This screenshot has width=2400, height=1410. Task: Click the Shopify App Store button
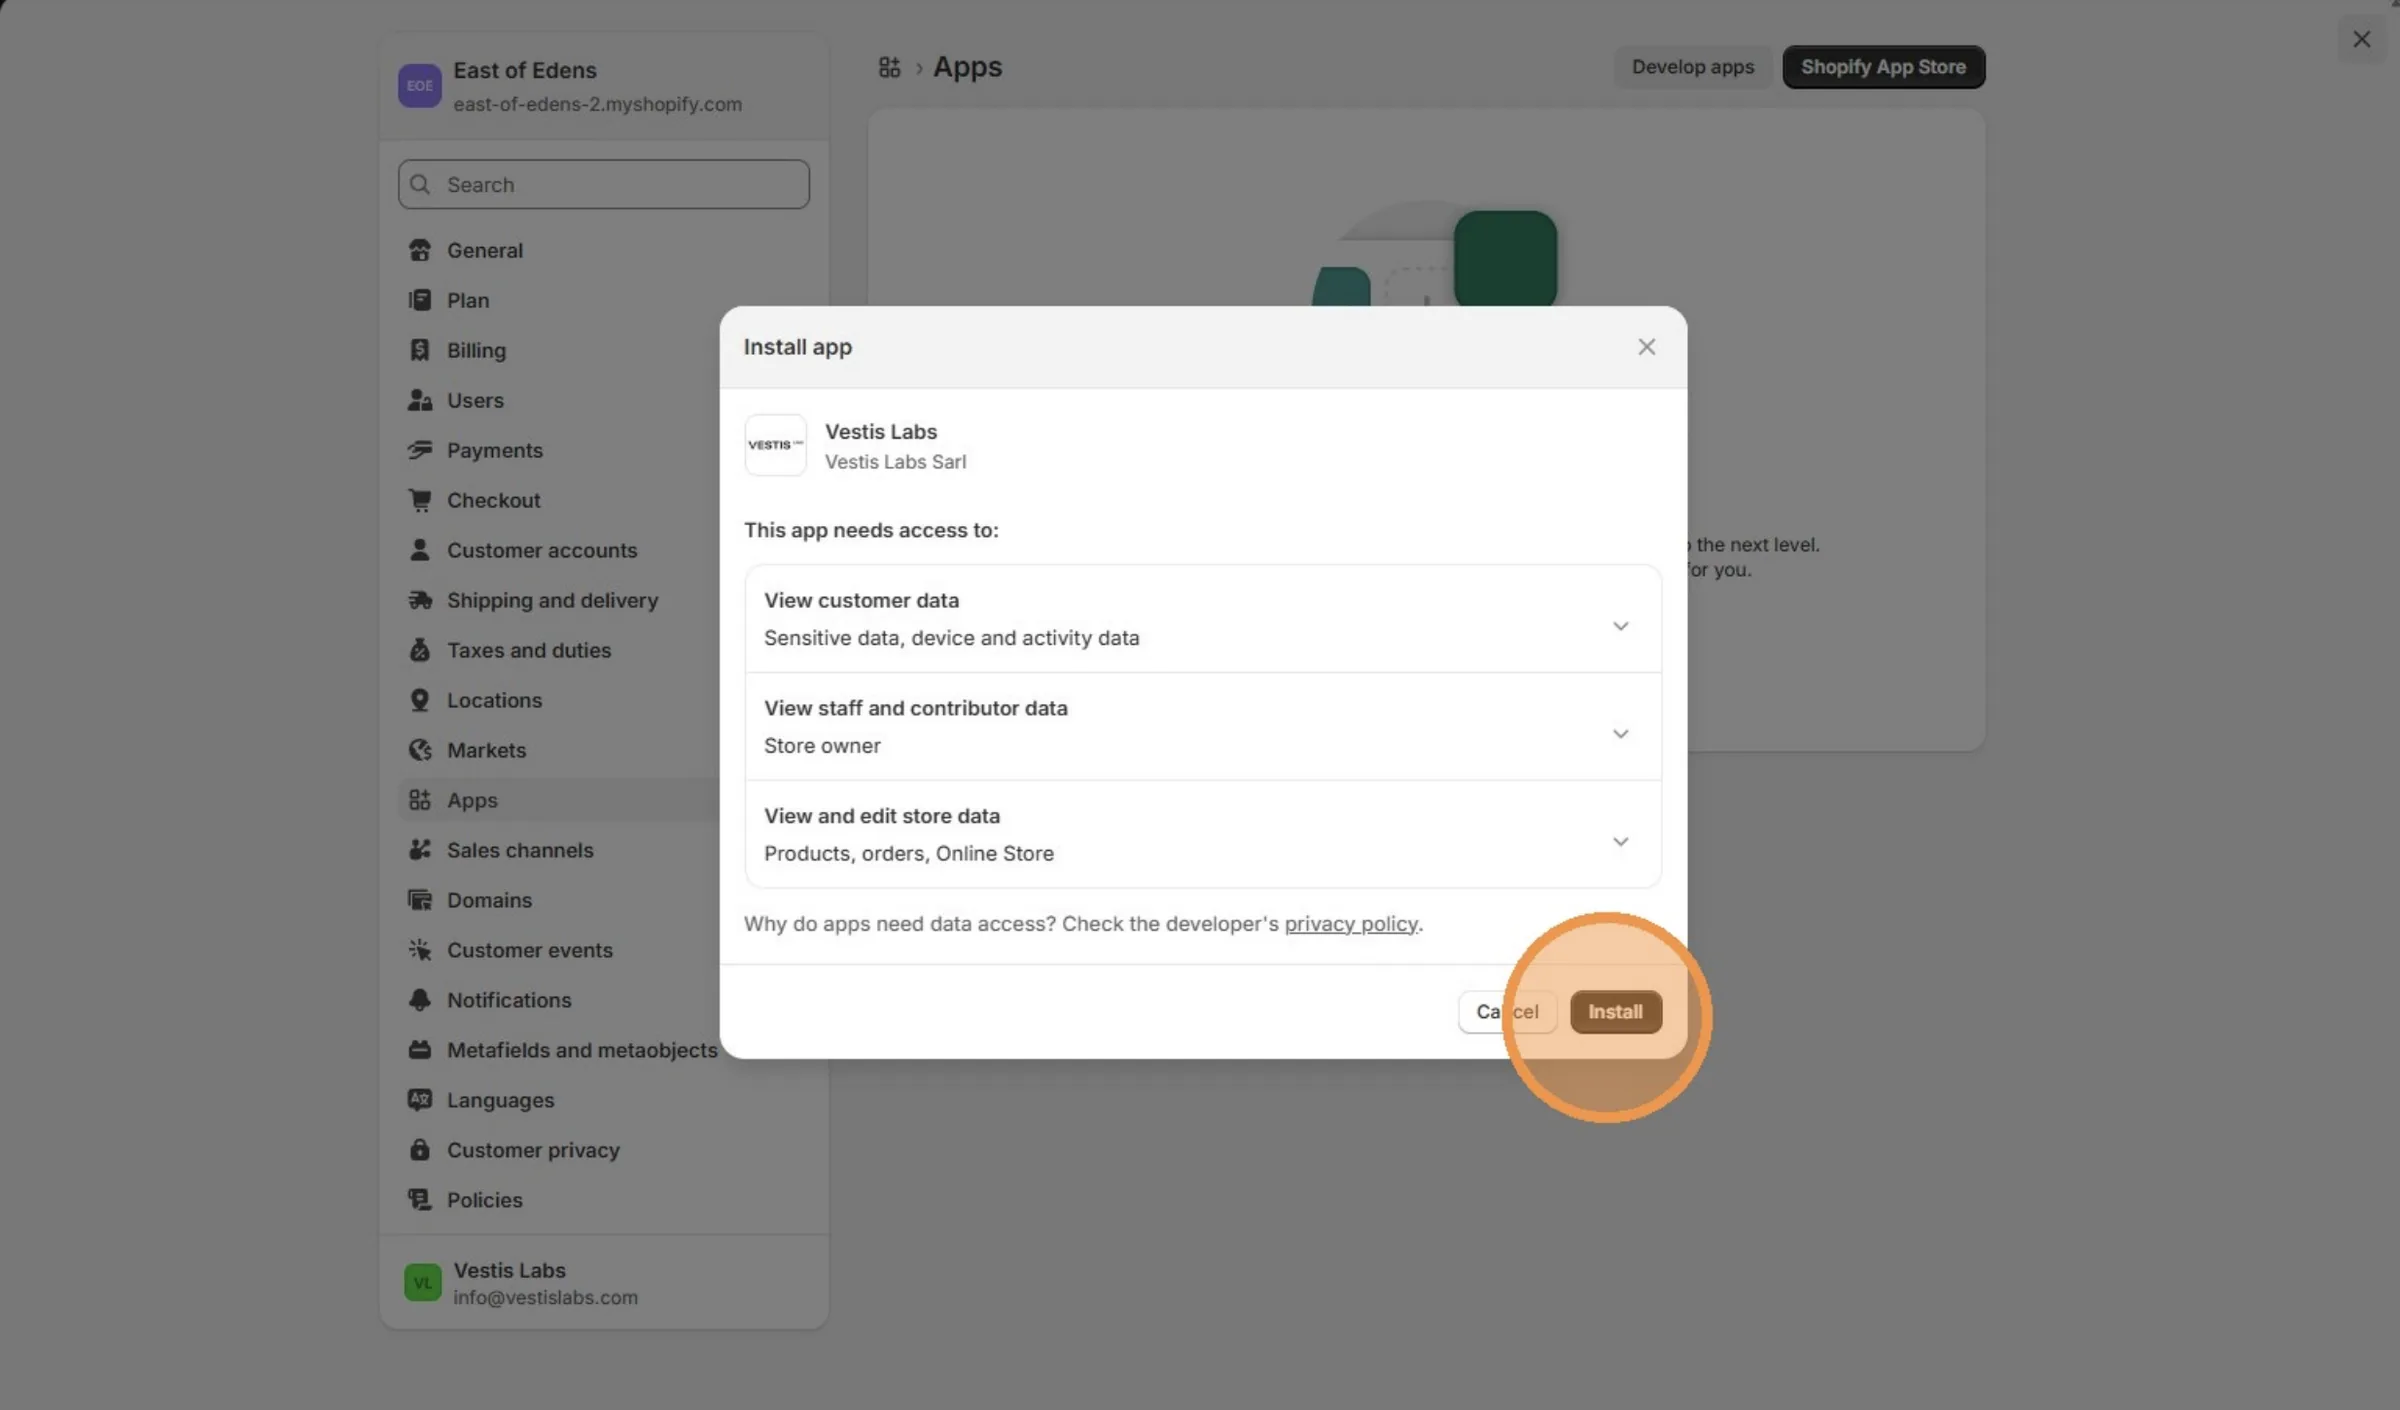coord(1883,67)
